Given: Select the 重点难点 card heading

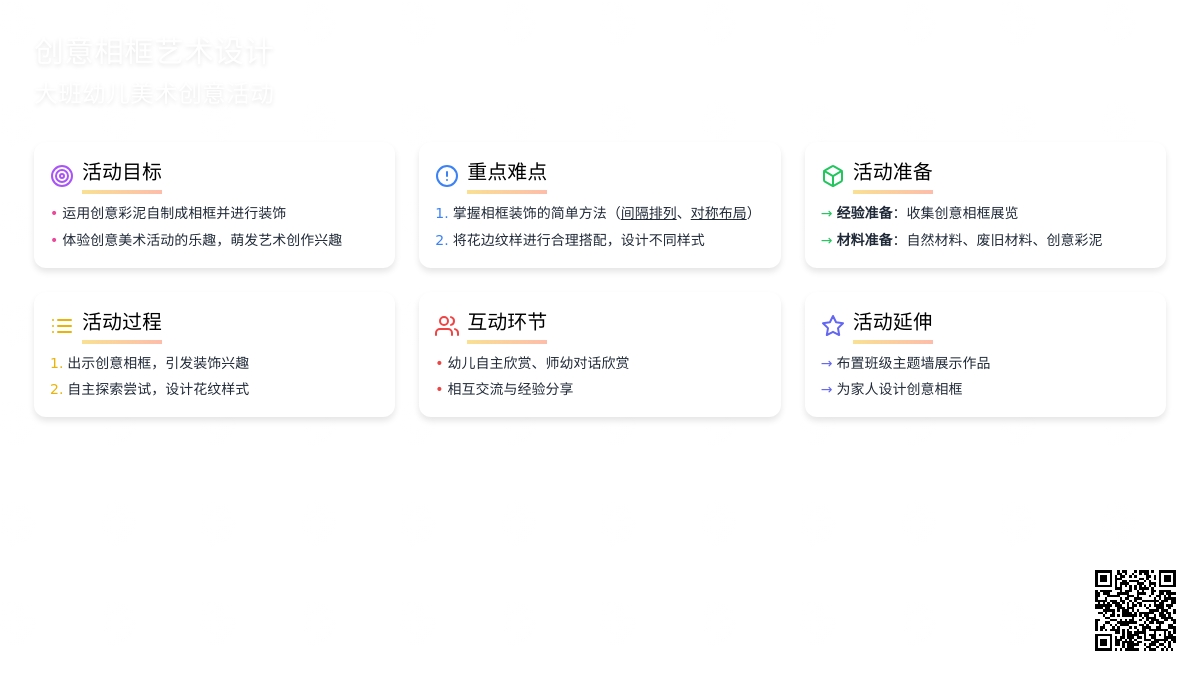Looking at the screenshot, I should pyautogui.click(x=507, y=172).
